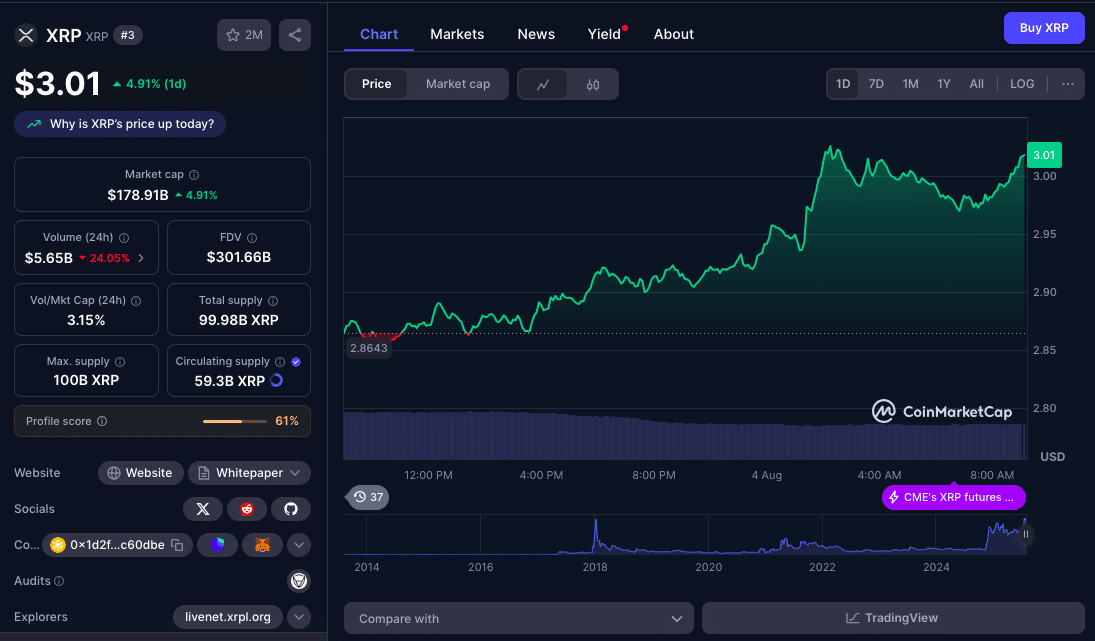Show Audits info tooltip icon

[59, 581]
